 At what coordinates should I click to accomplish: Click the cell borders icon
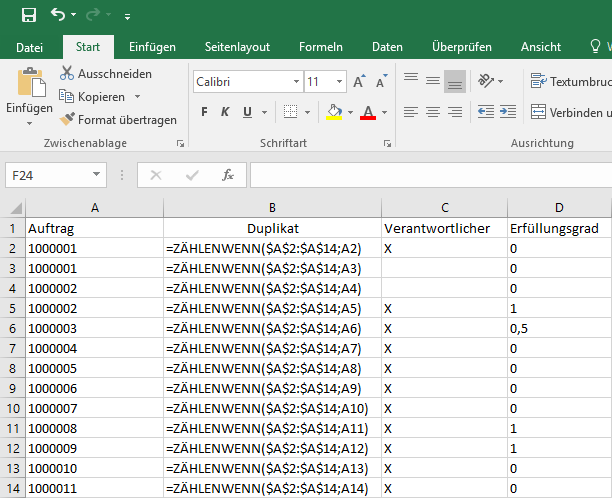(x=290, y=112)
